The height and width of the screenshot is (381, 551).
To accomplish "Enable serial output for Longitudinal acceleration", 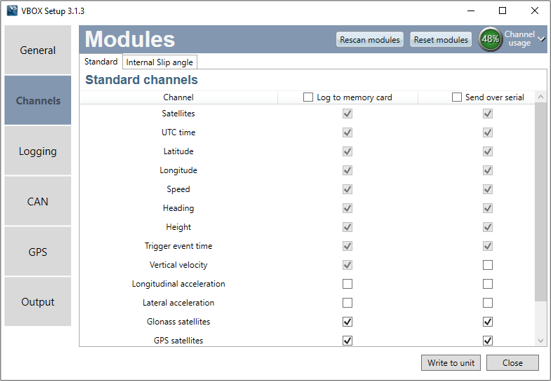I will (x=487, y=284).
